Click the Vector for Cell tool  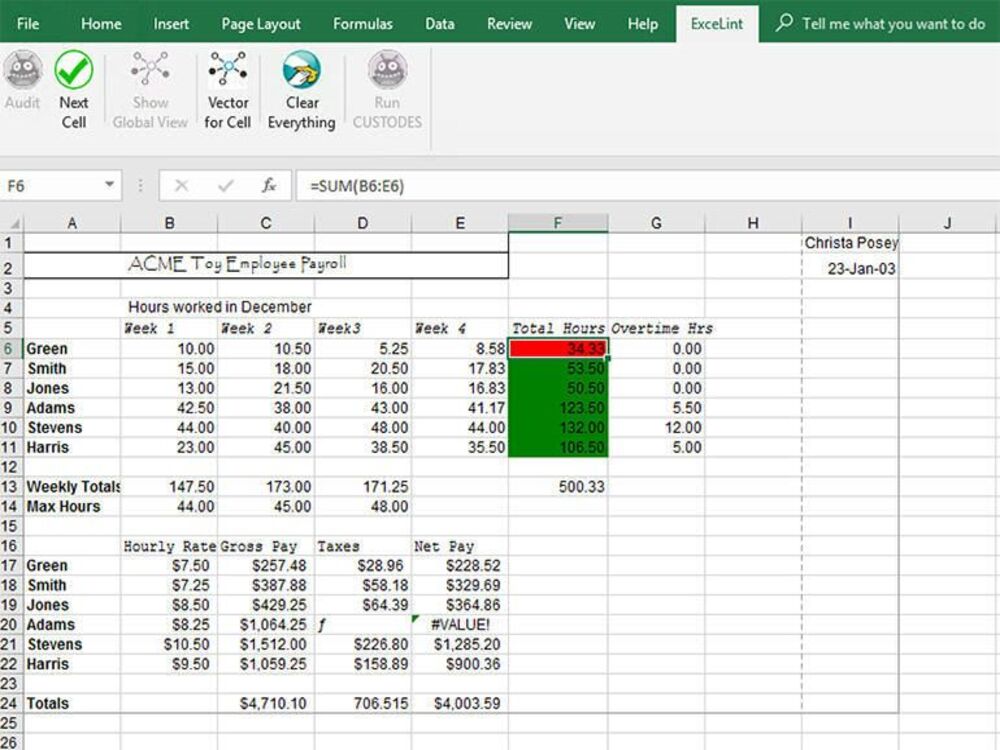227,90
